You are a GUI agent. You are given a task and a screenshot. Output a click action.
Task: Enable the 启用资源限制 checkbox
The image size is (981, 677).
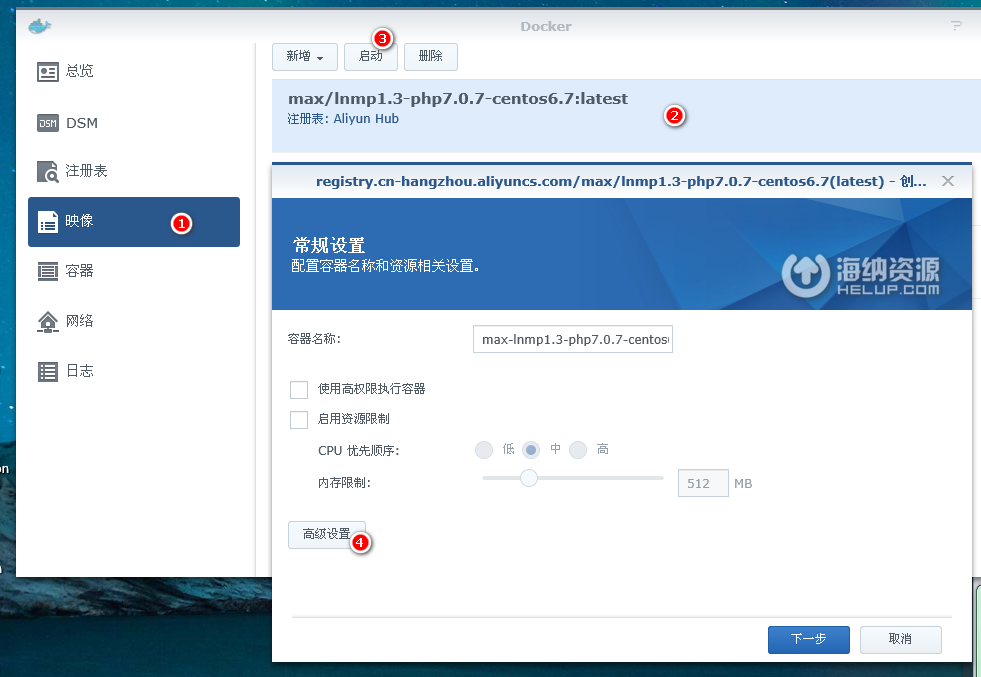[x=298, y=419]
